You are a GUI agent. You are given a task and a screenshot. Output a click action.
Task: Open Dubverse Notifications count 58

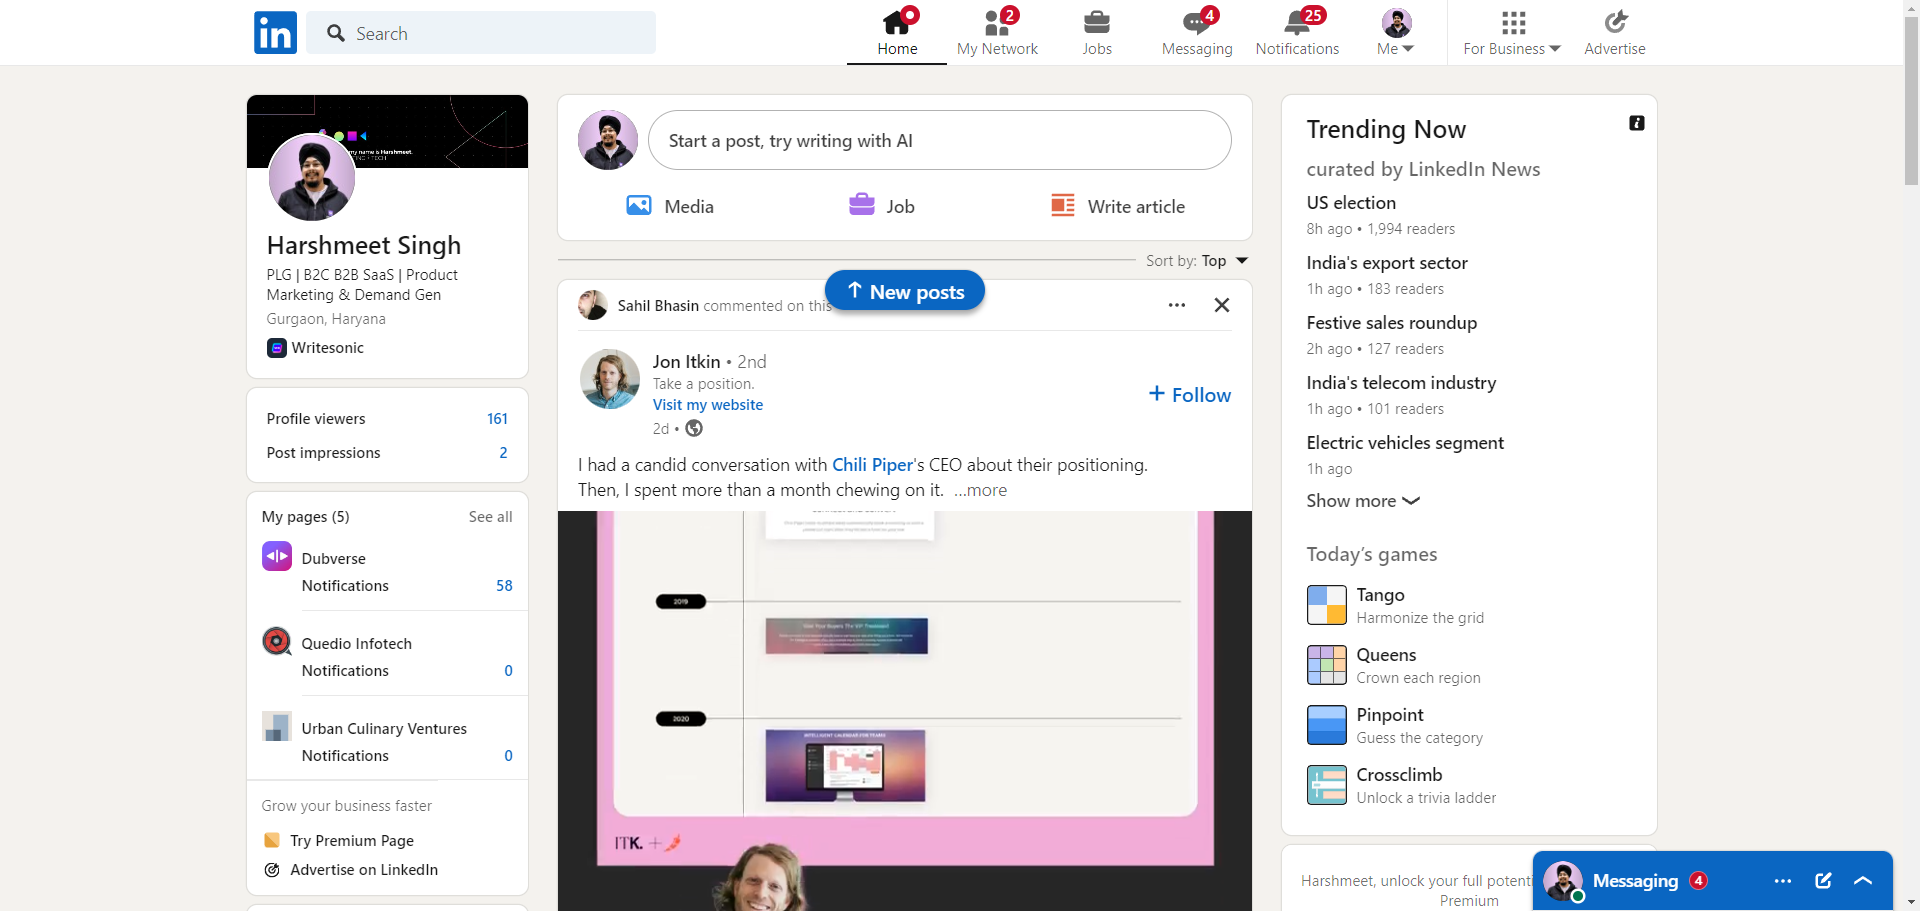coord(504,586)
